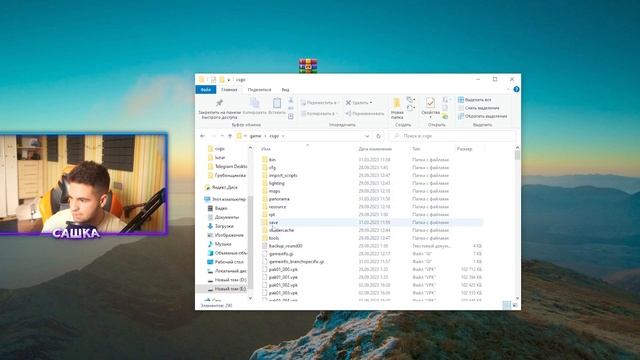Switch to the Главная ribbon tab
Viewport: 640px width, 360px height.
coord(229,89)
